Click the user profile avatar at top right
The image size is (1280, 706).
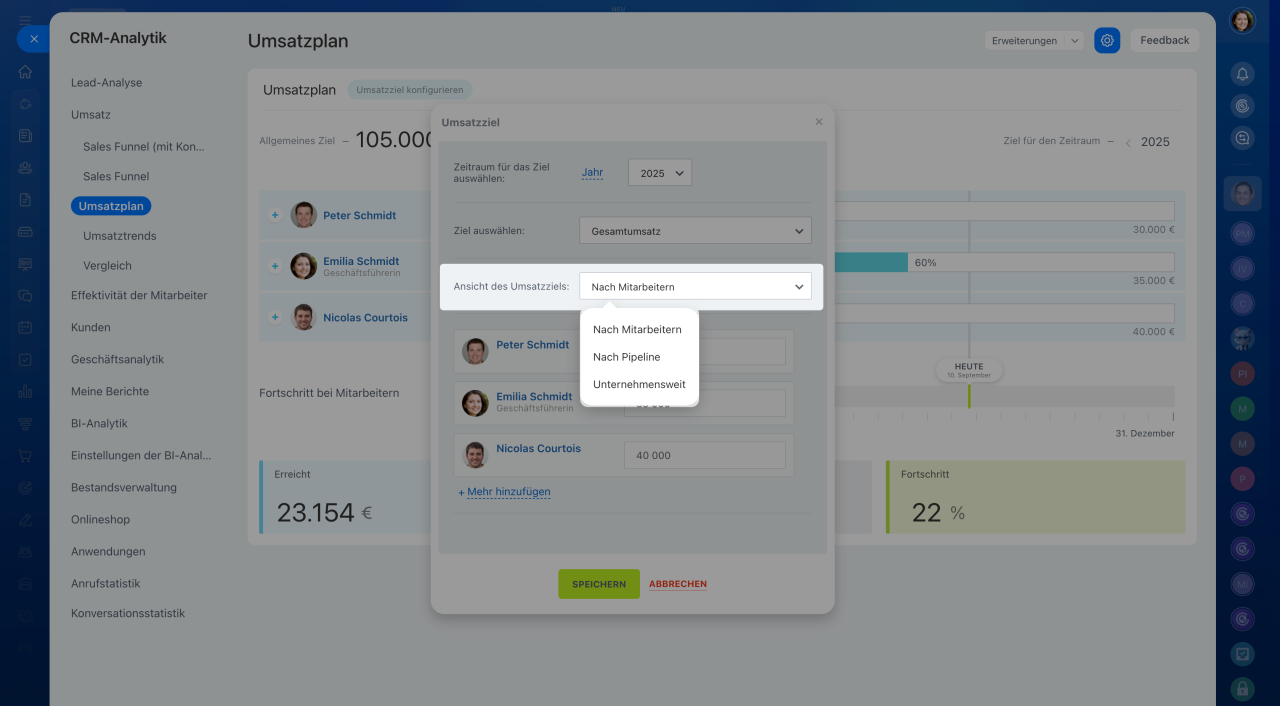pos(1242,20)
